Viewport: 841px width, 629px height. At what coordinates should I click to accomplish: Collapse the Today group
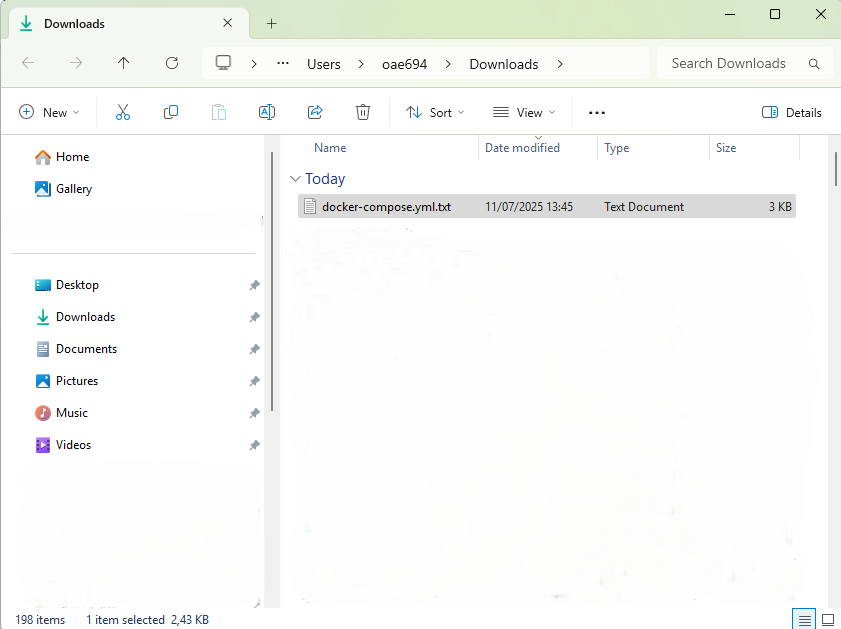coord(295,179)
